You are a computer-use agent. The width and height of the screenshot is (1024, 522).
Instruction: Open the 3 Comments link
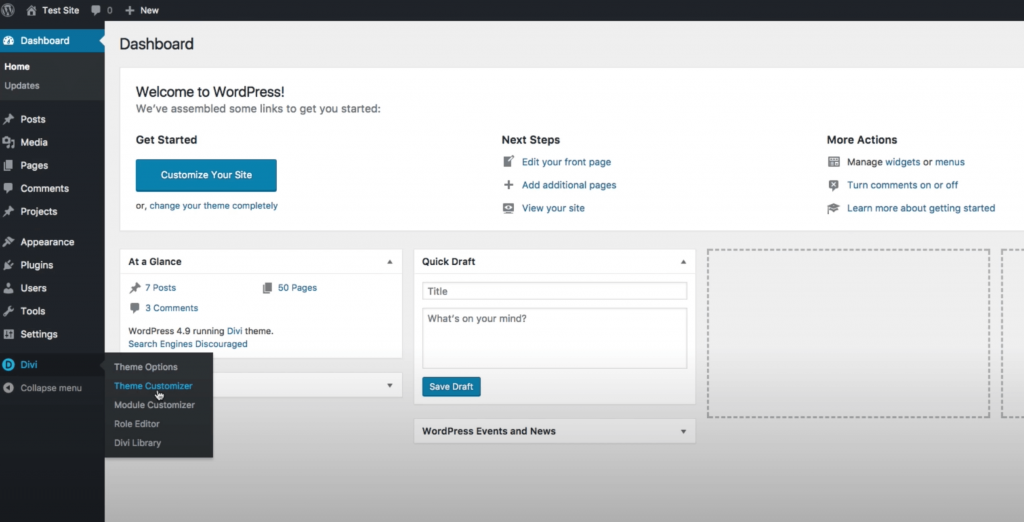coord(171,308)
